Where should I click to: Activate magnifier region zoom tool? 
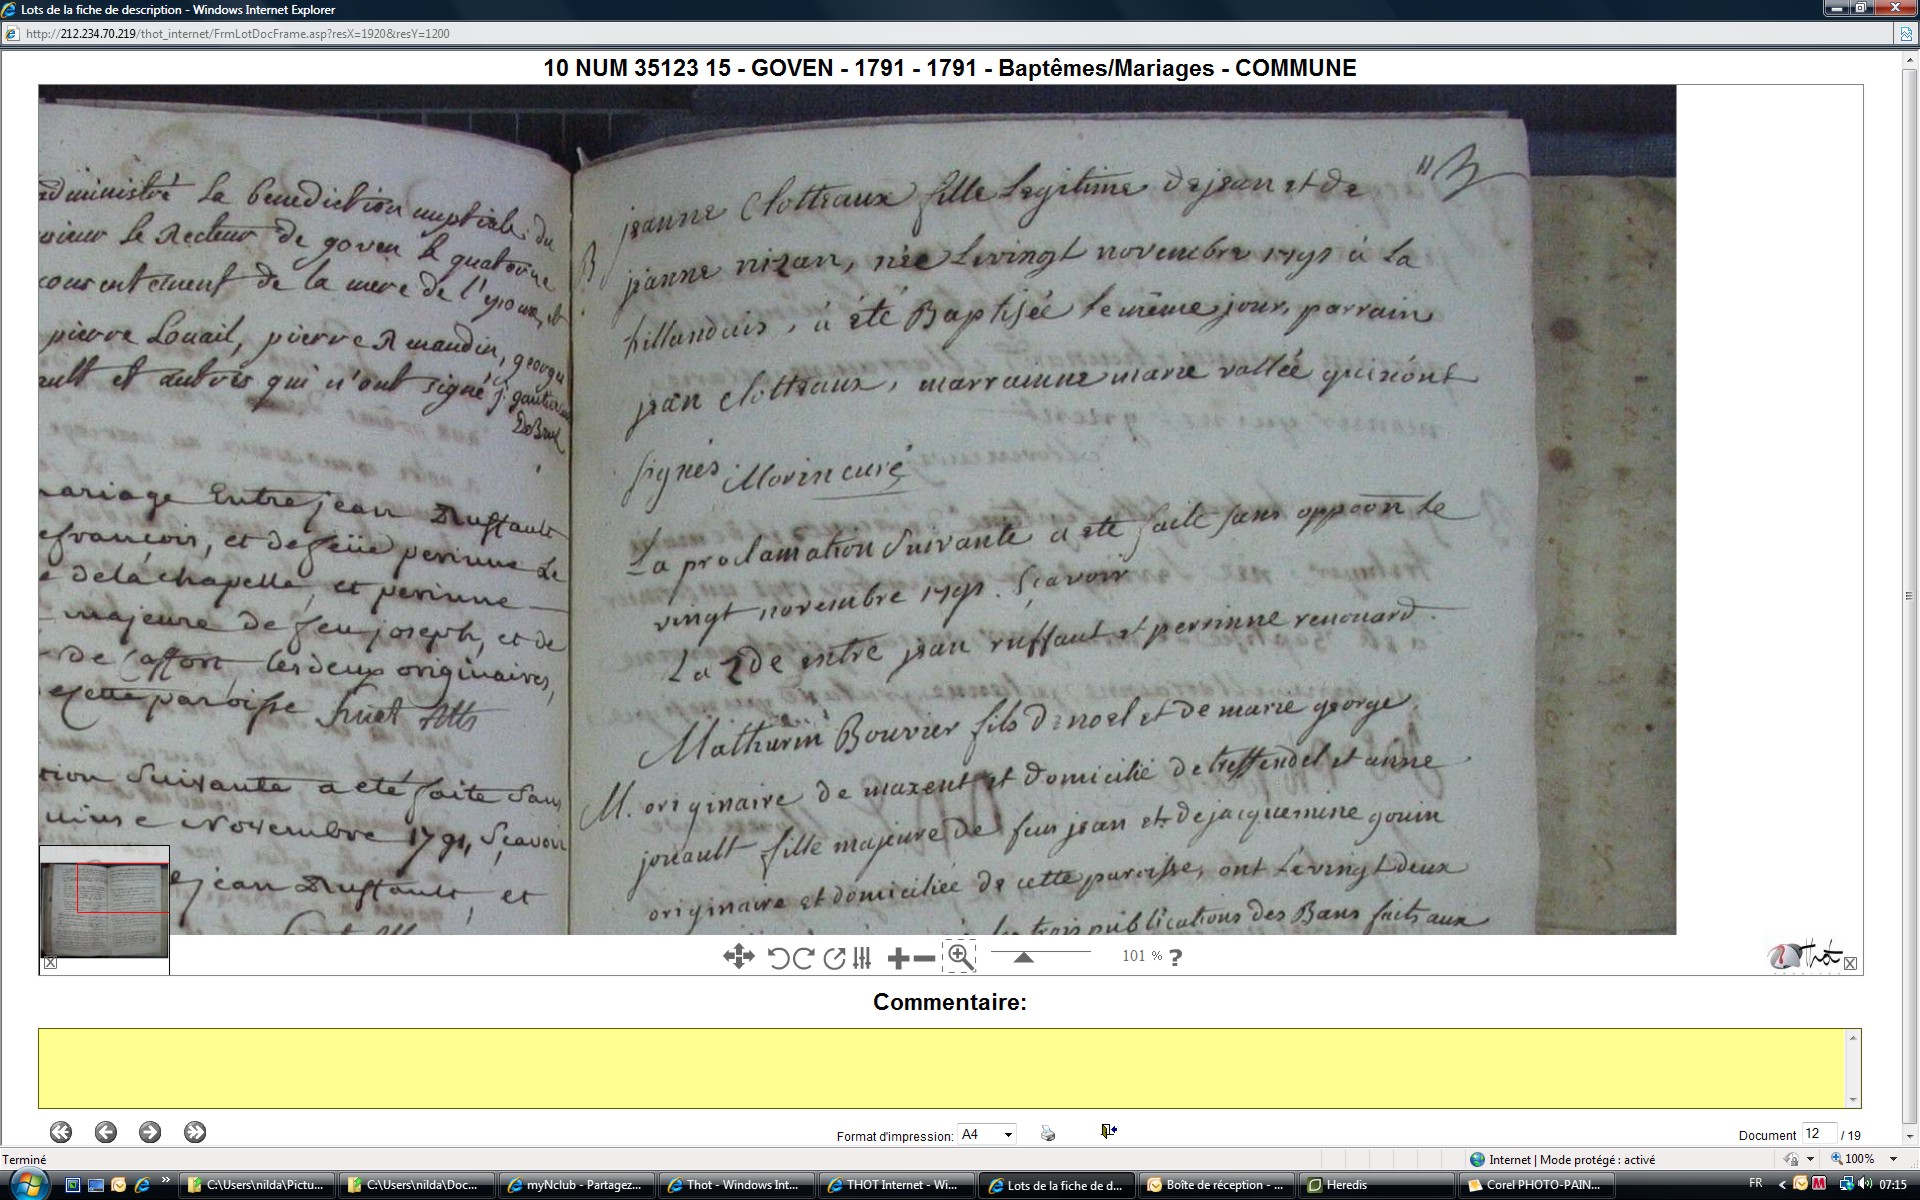tap(959, 957)
